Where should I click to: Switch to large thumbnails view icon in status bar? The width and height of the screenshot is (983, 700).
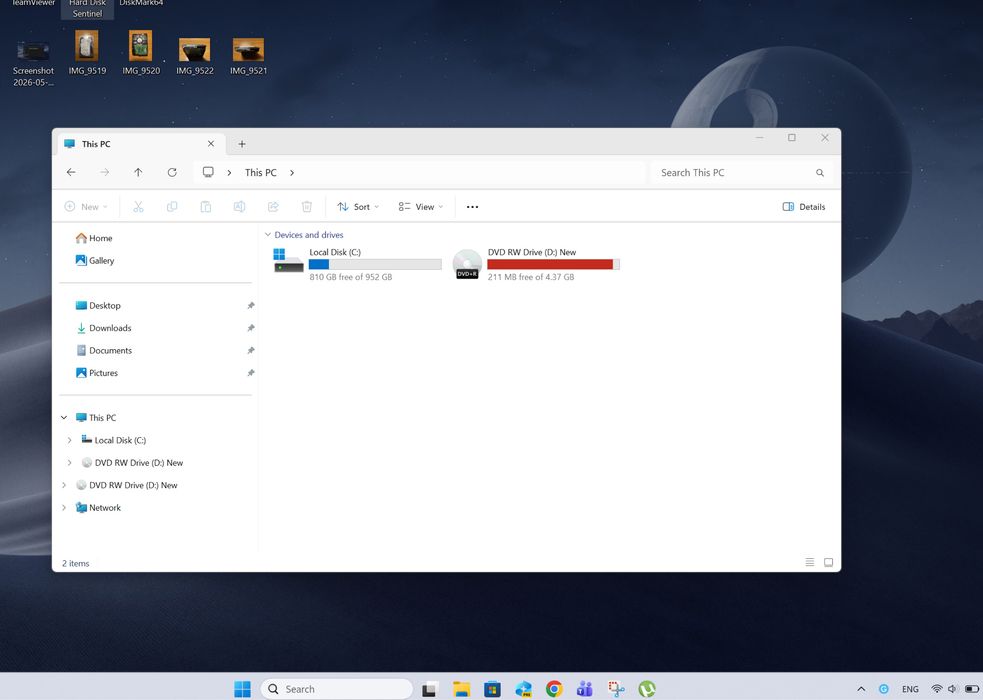(x=828, y=563)
